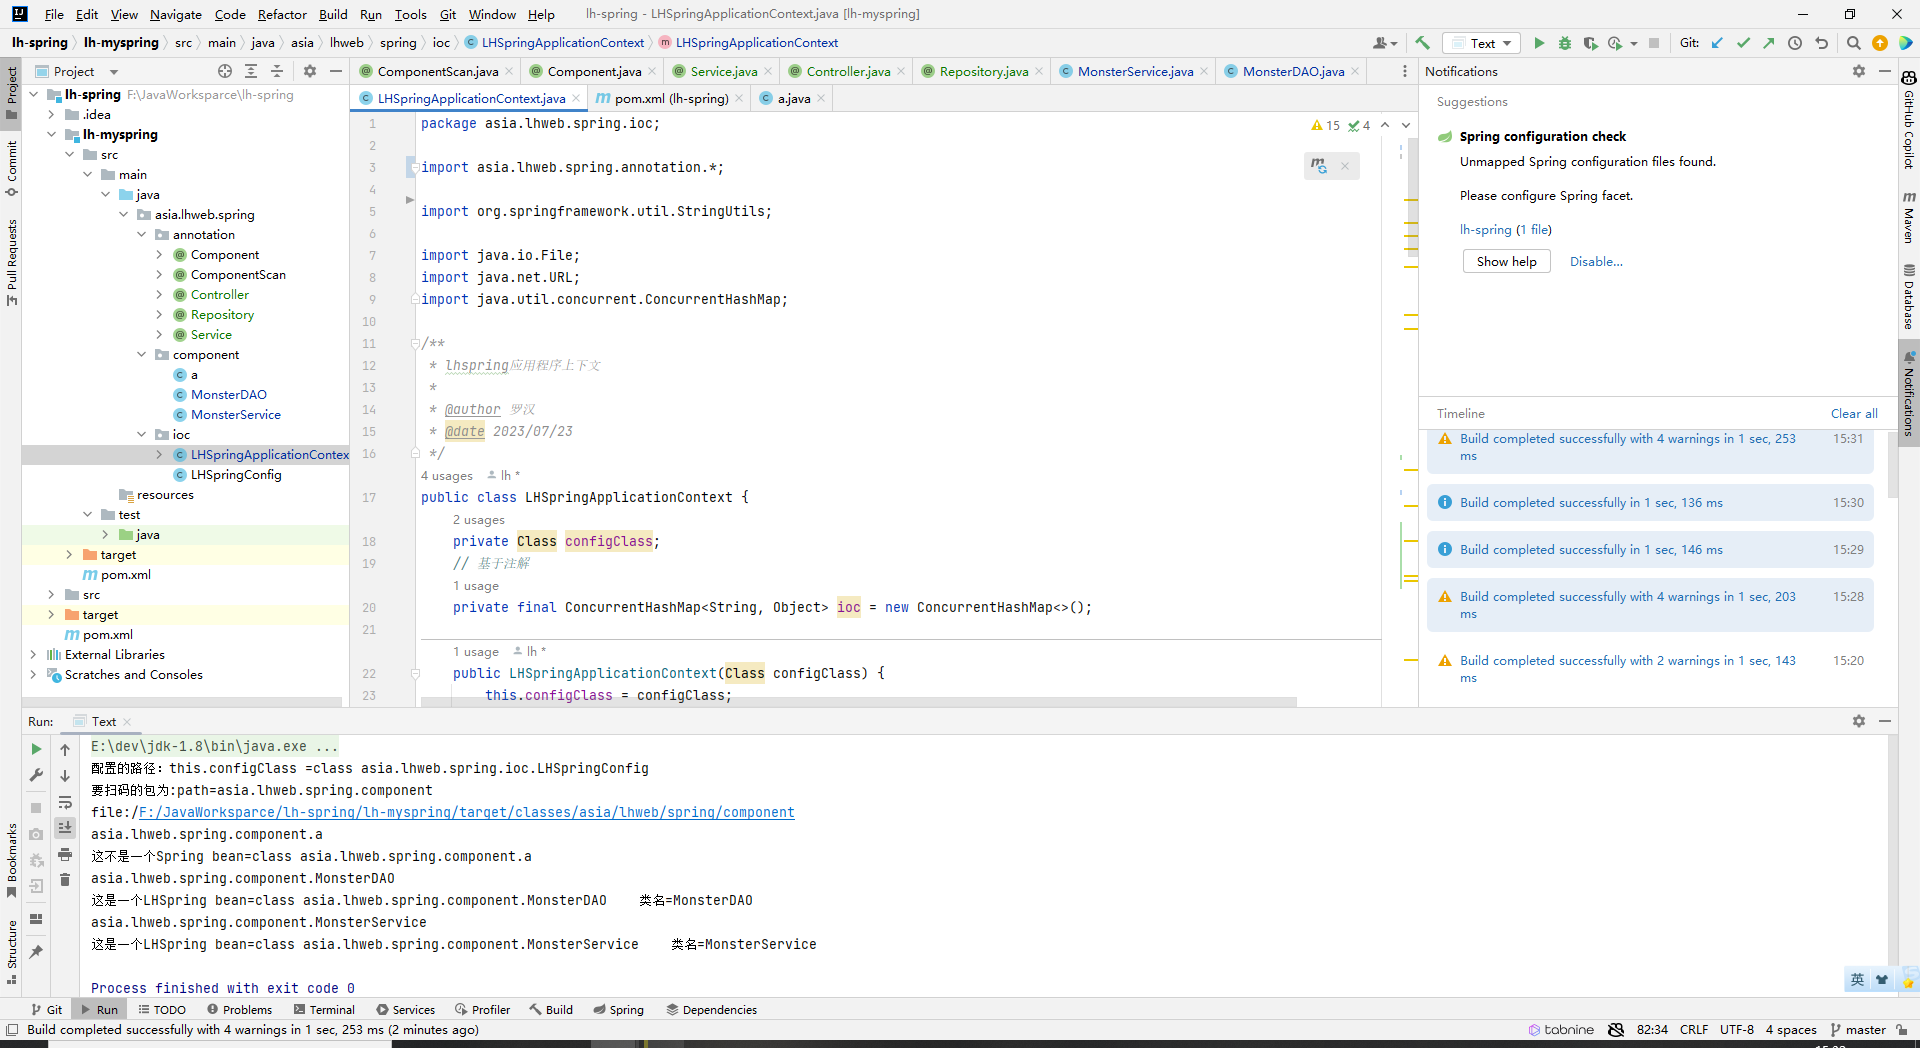Image resolution: width=1920 pixels, height=1048 pixels.
Task: Click the Git update project arrow icon
Action: click(x=1717, y=43)
